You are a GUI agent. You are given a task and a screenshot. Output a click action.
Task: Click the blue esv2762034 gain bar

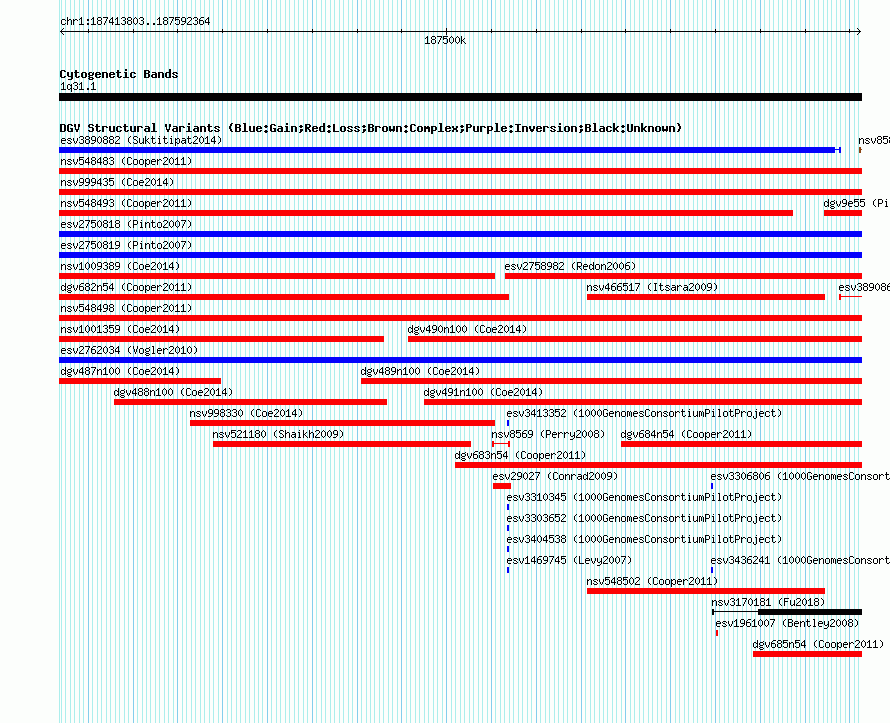460,360
